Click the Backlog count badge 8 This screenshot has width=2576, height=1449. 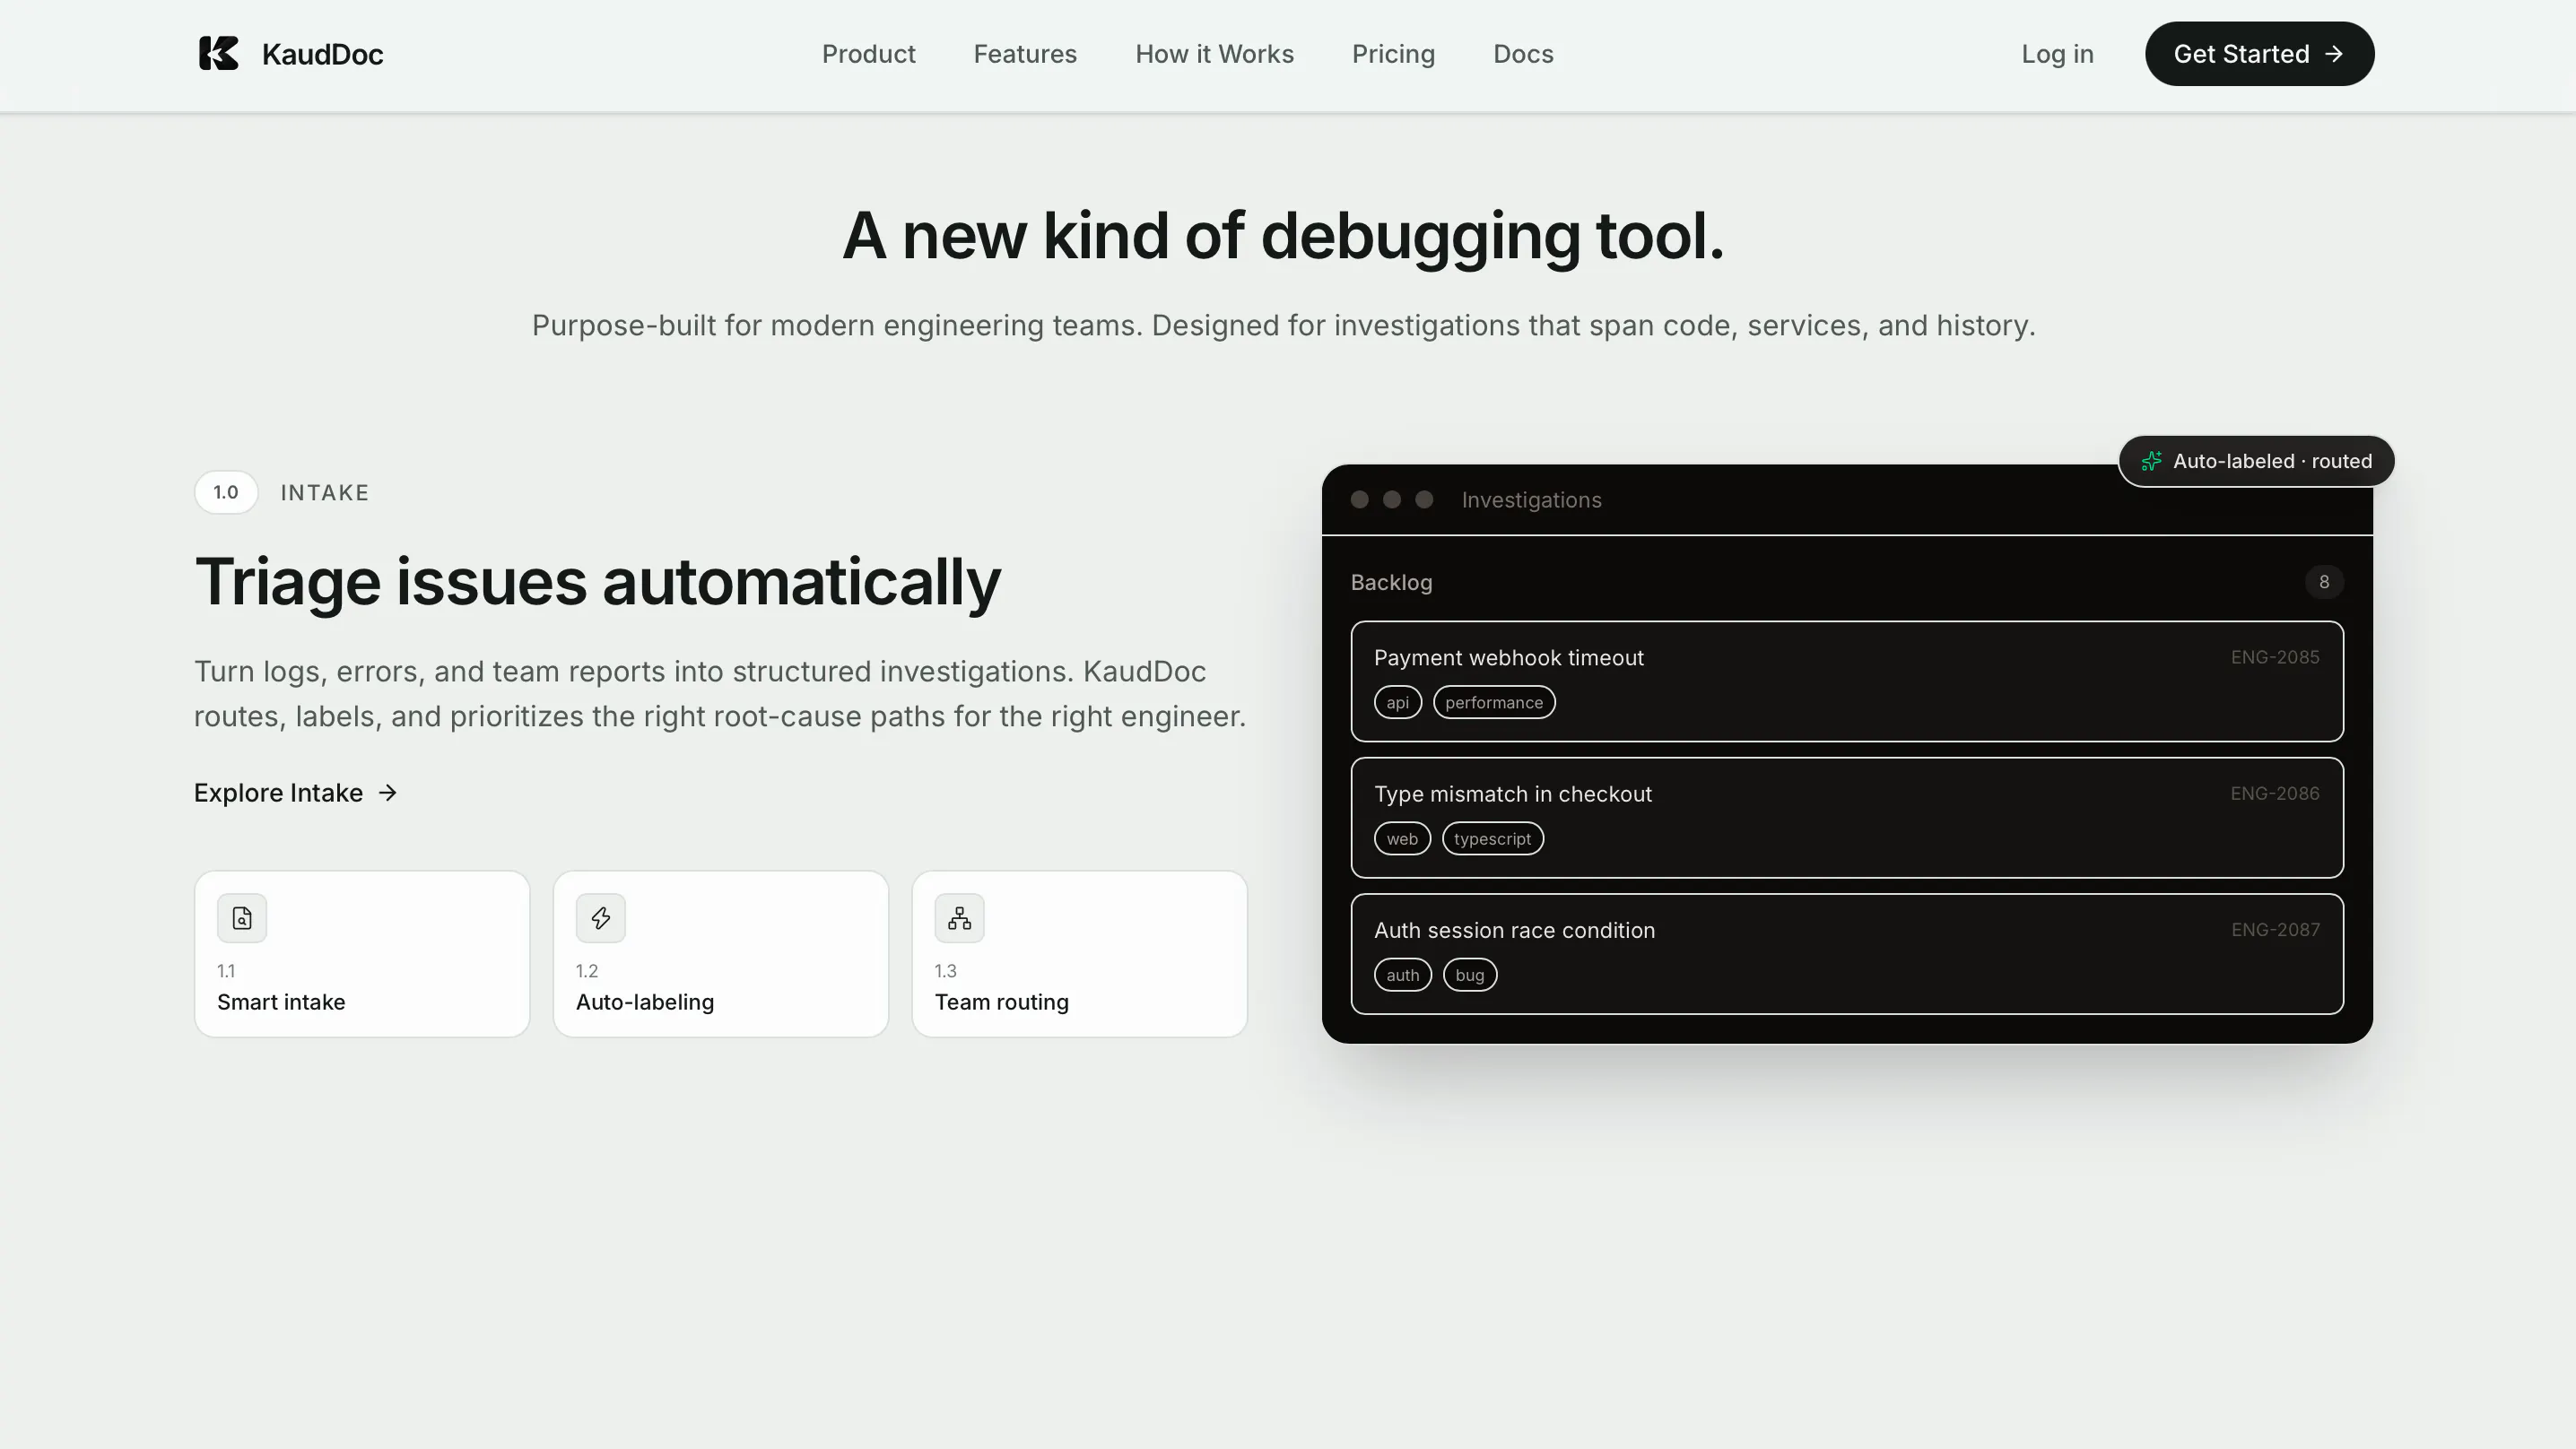click(x=2324, y=582)
